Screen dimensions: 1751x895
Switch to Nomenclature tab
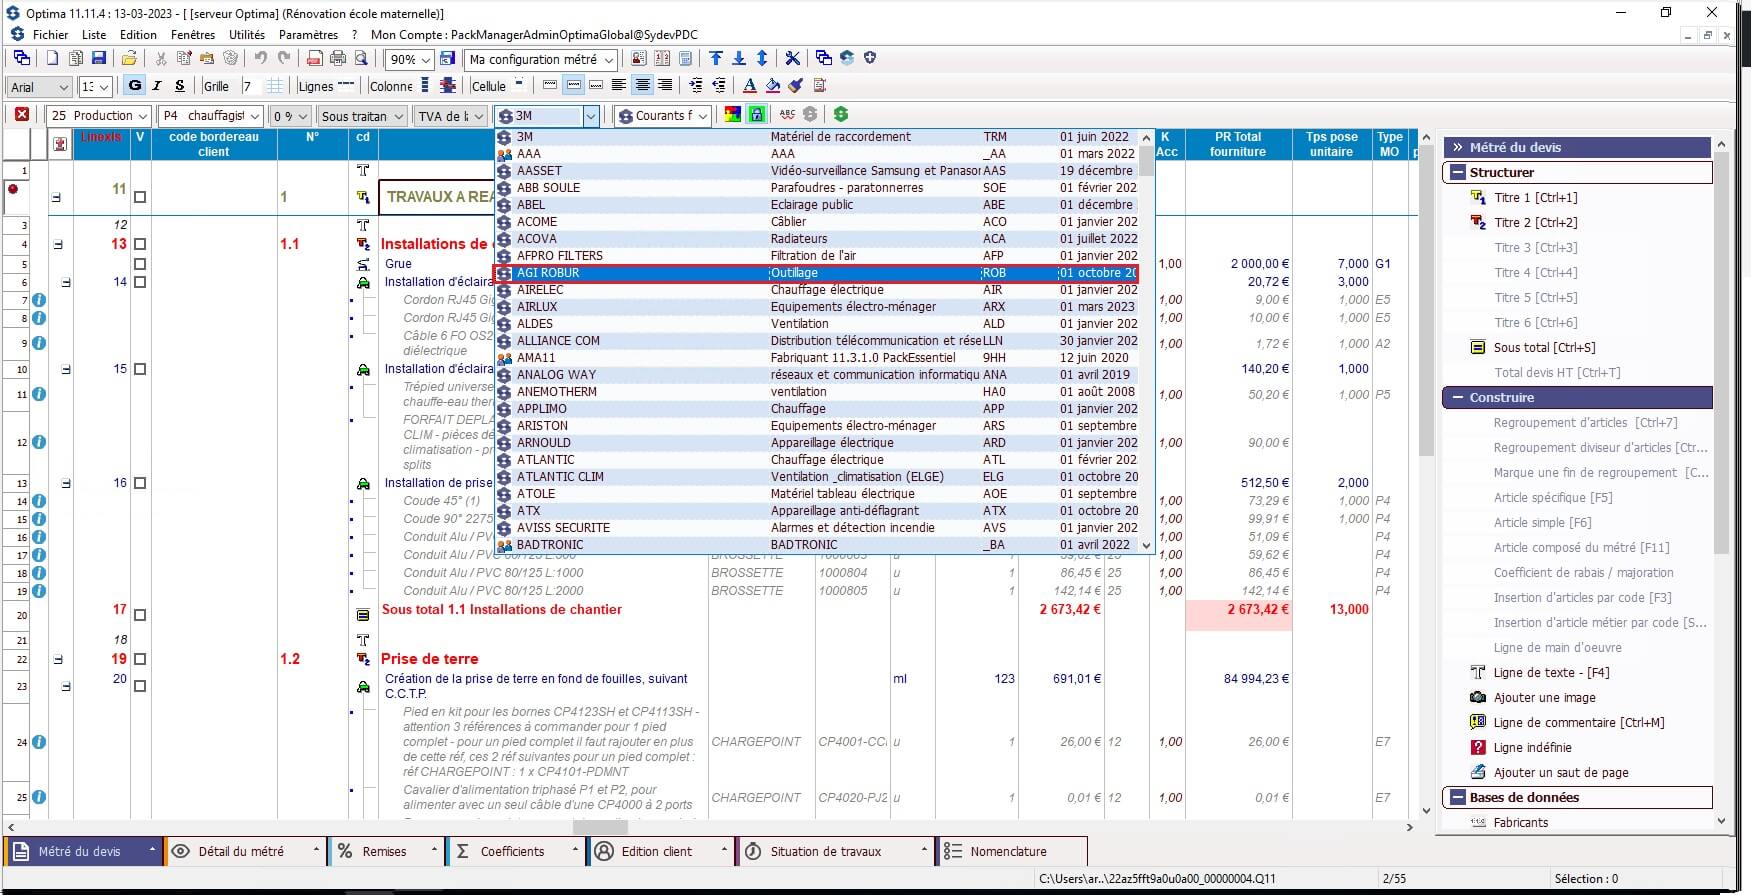coord(1012,851)
